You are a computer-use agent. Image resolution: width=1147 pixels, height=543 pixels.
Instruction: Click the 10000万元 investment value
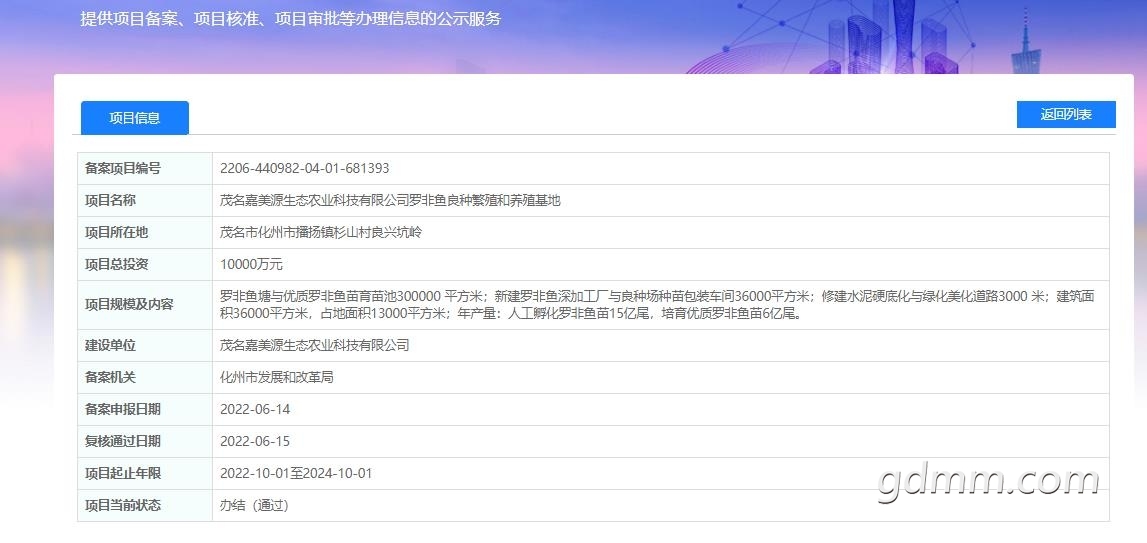pos(251,264)
